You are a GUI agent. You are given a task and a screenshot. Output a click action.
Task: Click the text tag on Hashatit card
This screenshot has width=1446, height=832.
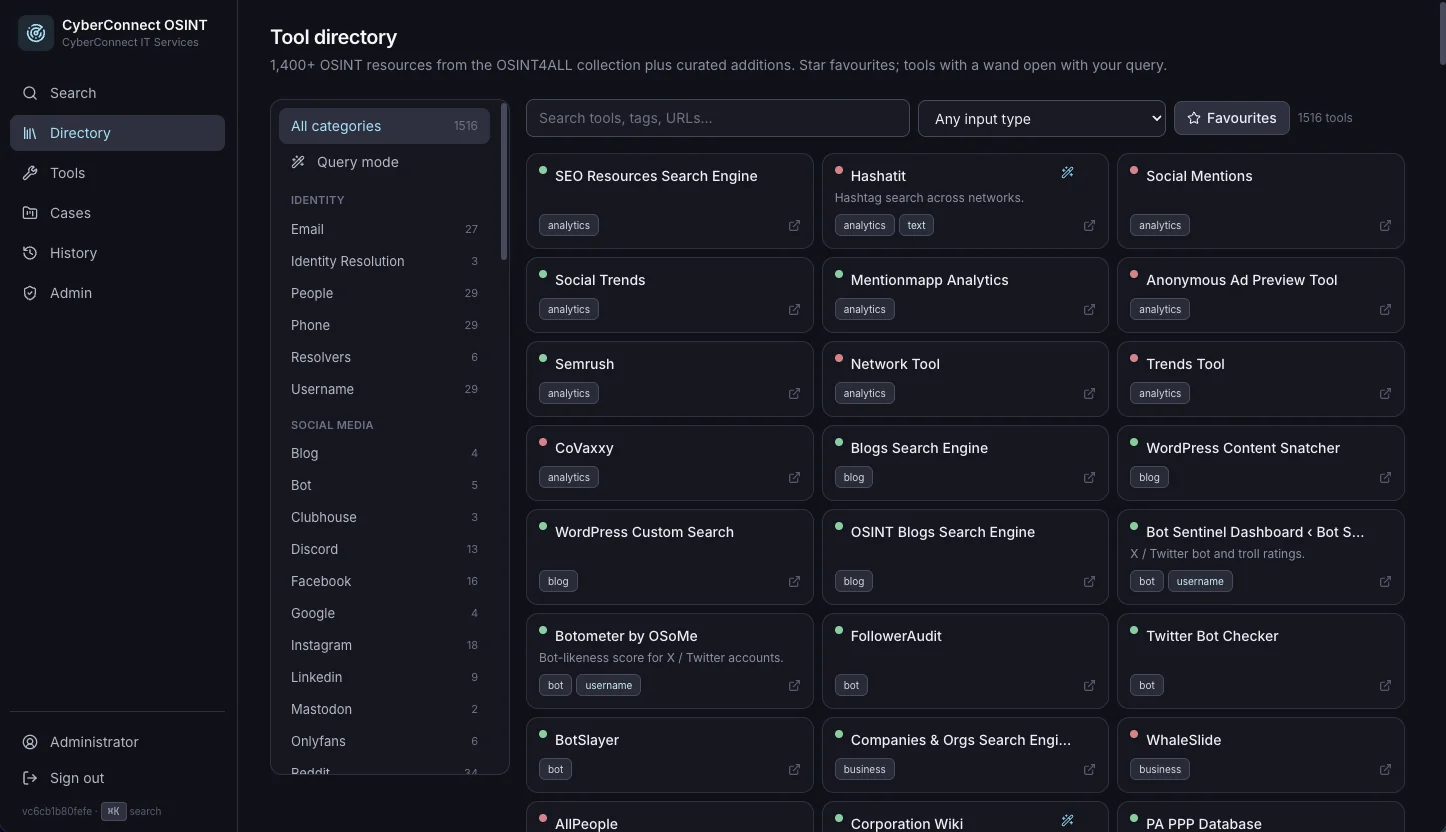[x=916, y=226]
